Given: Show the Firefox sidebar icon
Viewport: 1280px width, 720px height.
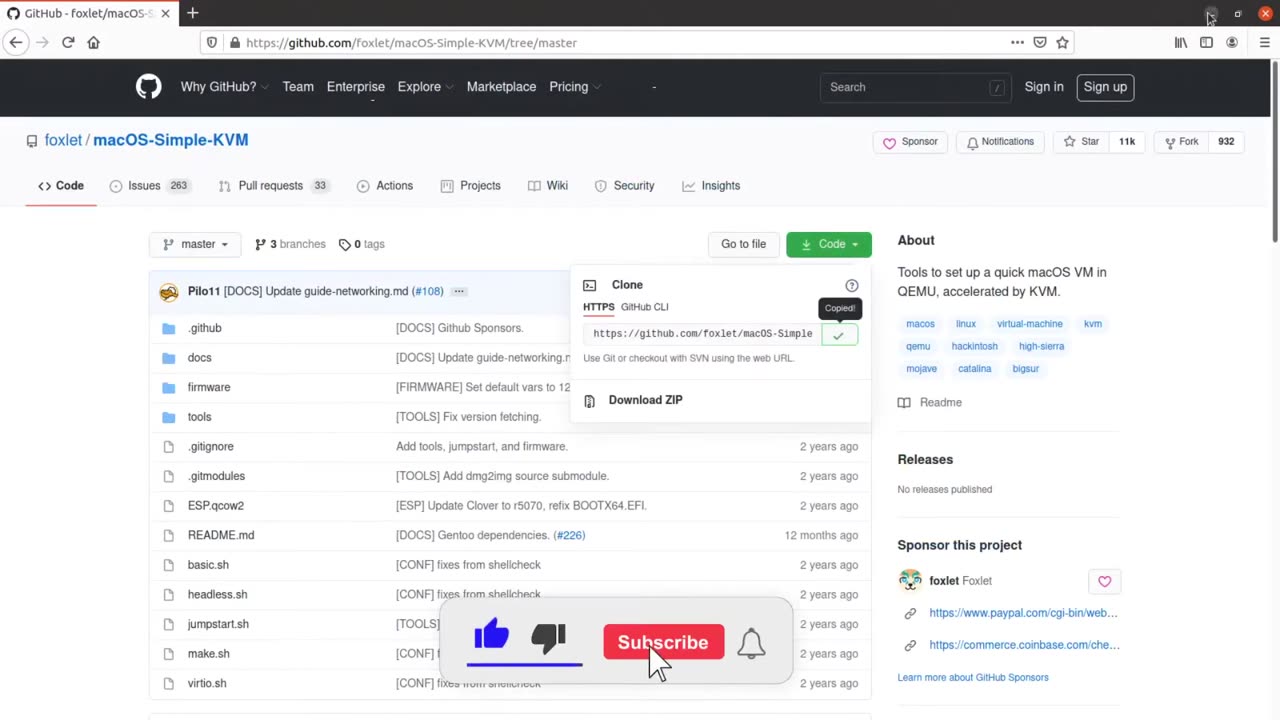Looking at the screenshot, I should (1206, 43).
